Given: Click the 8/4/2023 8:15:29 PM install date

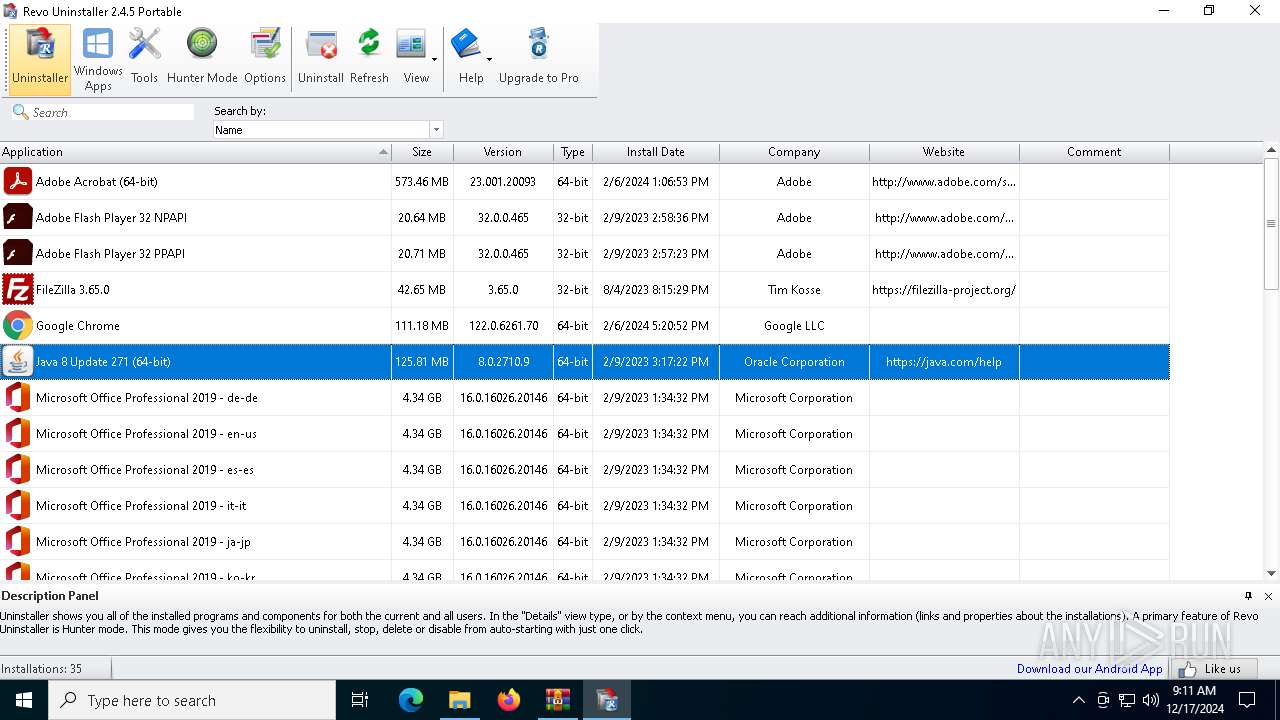Looking at the screenshot, I should tap(656, 290).
